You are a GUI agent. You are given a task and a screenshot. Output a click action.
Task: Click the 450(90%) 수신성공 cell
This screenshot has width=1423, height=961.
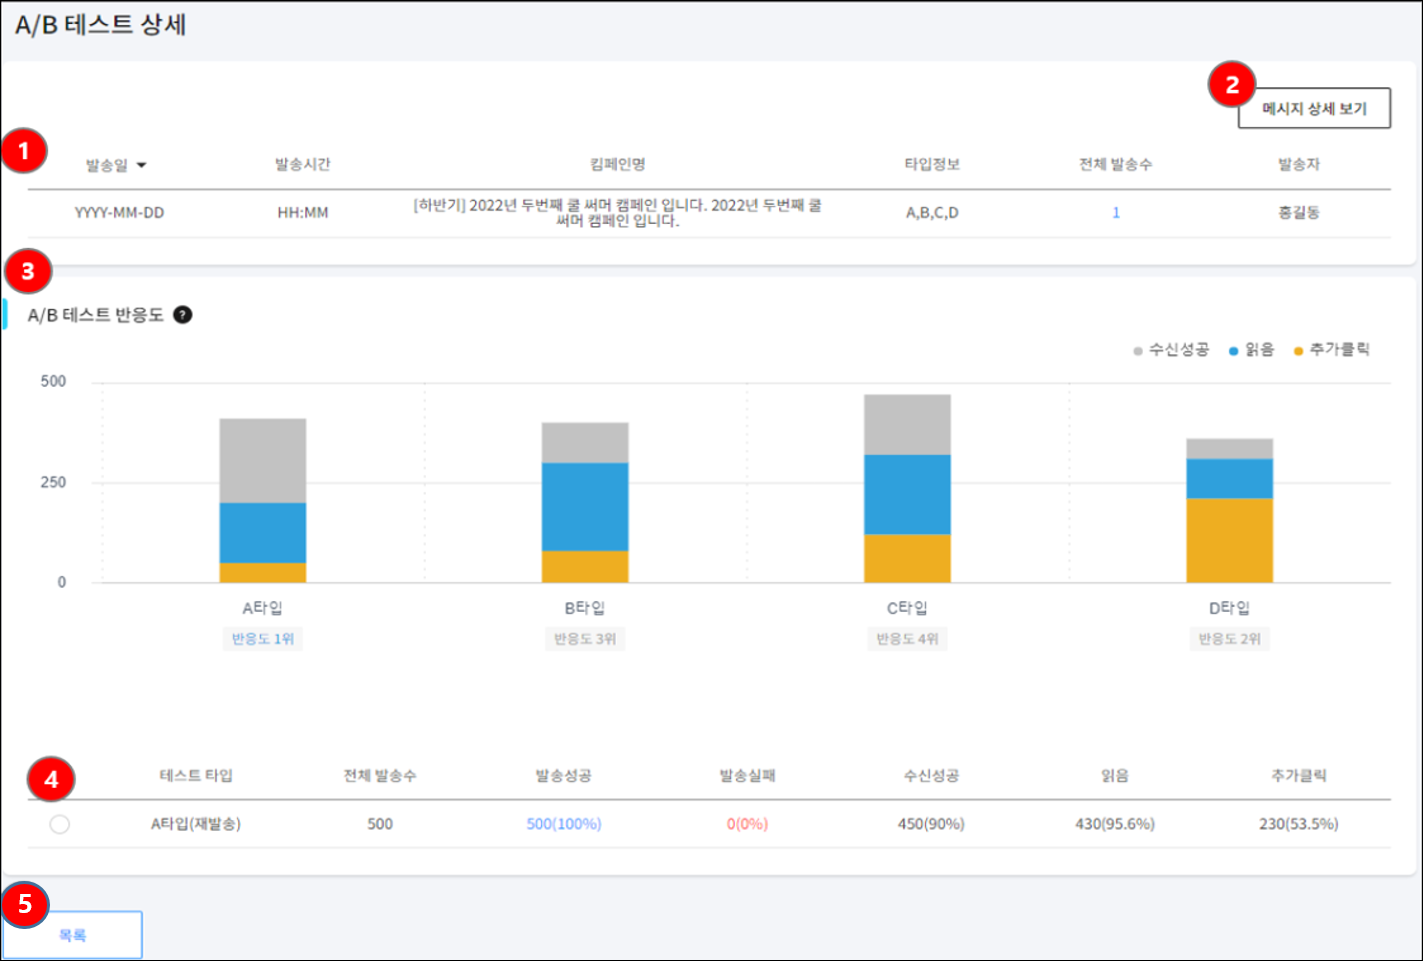pos(931,824)
